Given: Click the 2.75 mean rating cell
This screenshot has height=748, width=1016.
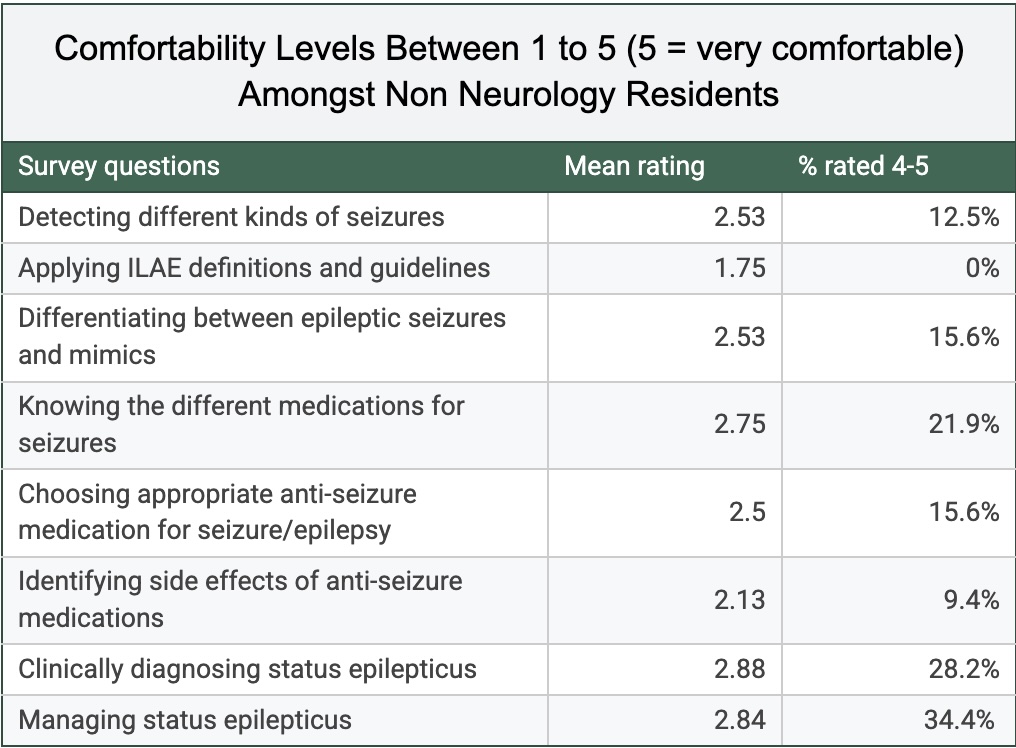Looking at the screenshot, I should pyautogui.click(x=739, y=424).
